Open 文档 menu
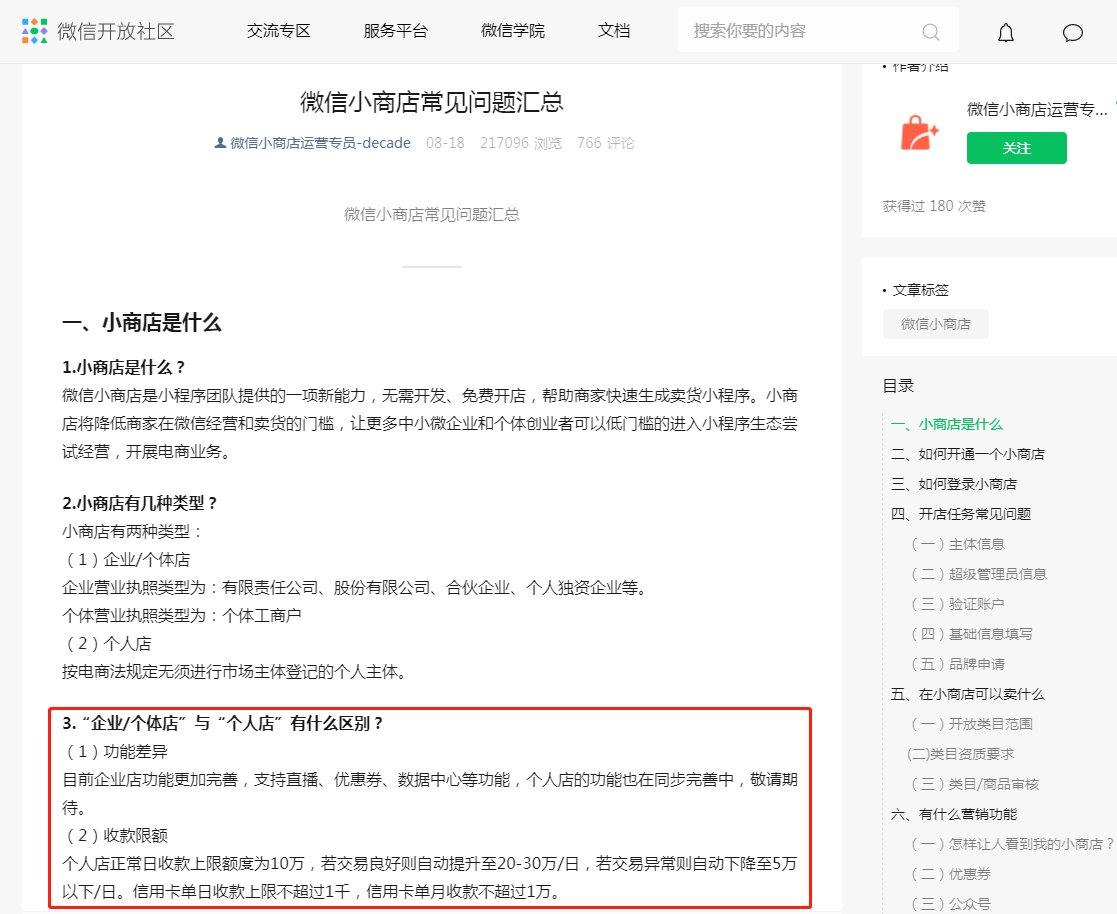The height and width of the screenshot is (914, 1117). coord(614,31)
